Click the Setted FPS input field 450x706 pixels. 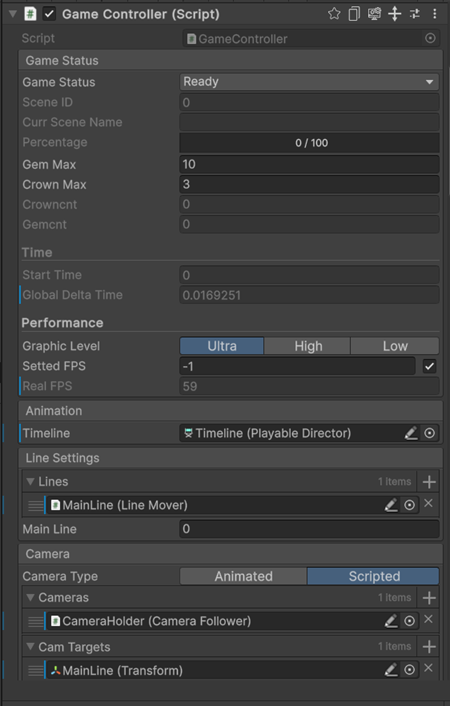point(297,366)
